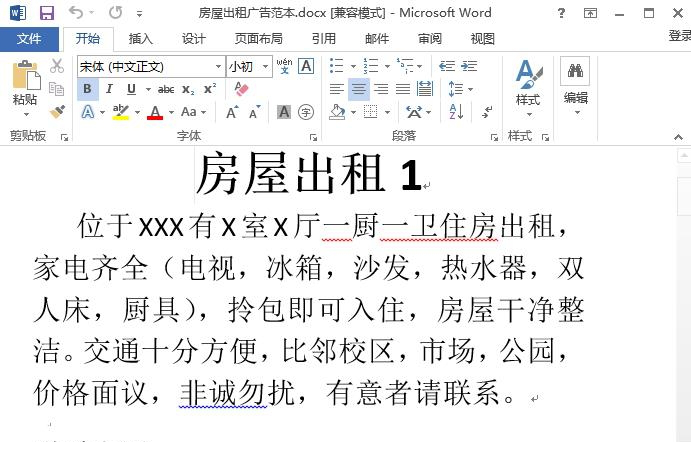
Task: Click the red font color button
Action: [155, 112]
